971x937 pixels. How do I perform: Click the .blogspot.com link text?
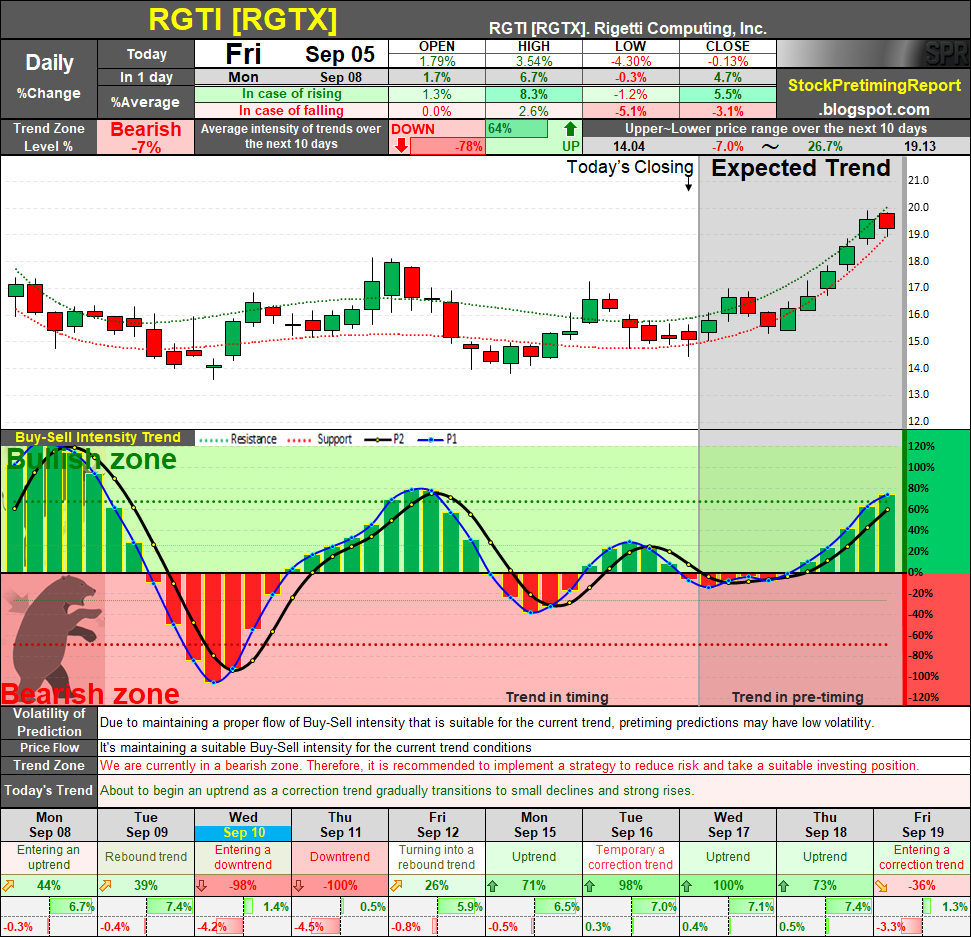pos(874,110)
